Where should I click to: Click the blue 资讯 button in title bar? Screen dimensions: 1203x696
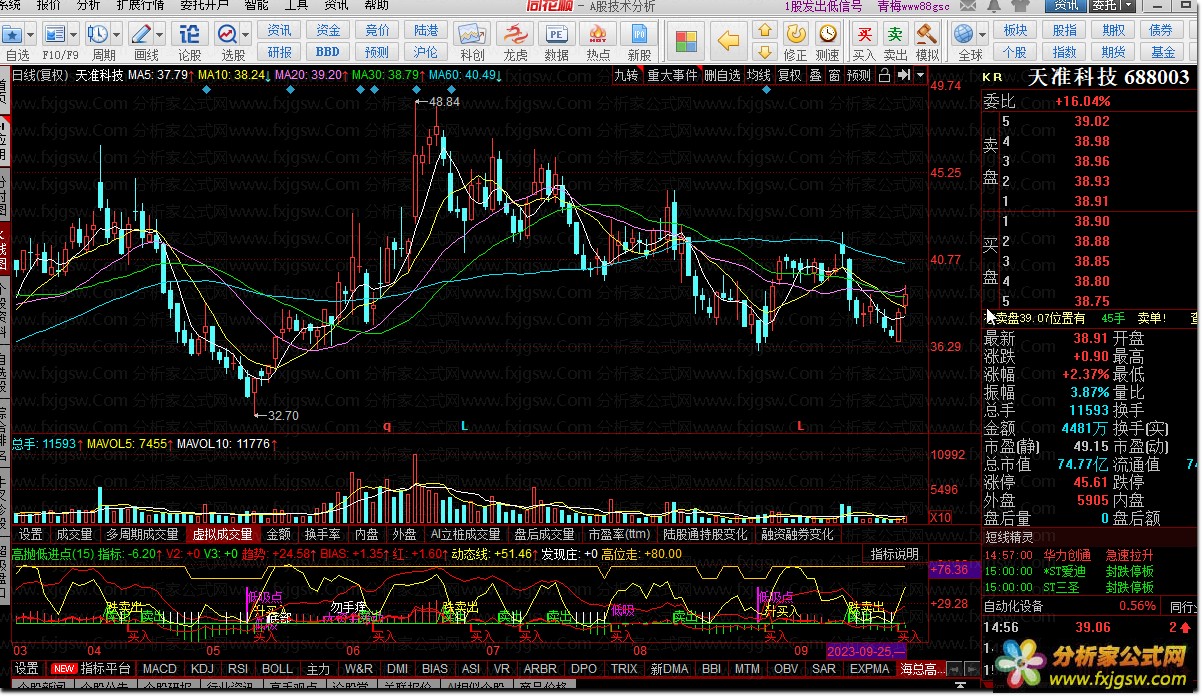(1066, 6)
